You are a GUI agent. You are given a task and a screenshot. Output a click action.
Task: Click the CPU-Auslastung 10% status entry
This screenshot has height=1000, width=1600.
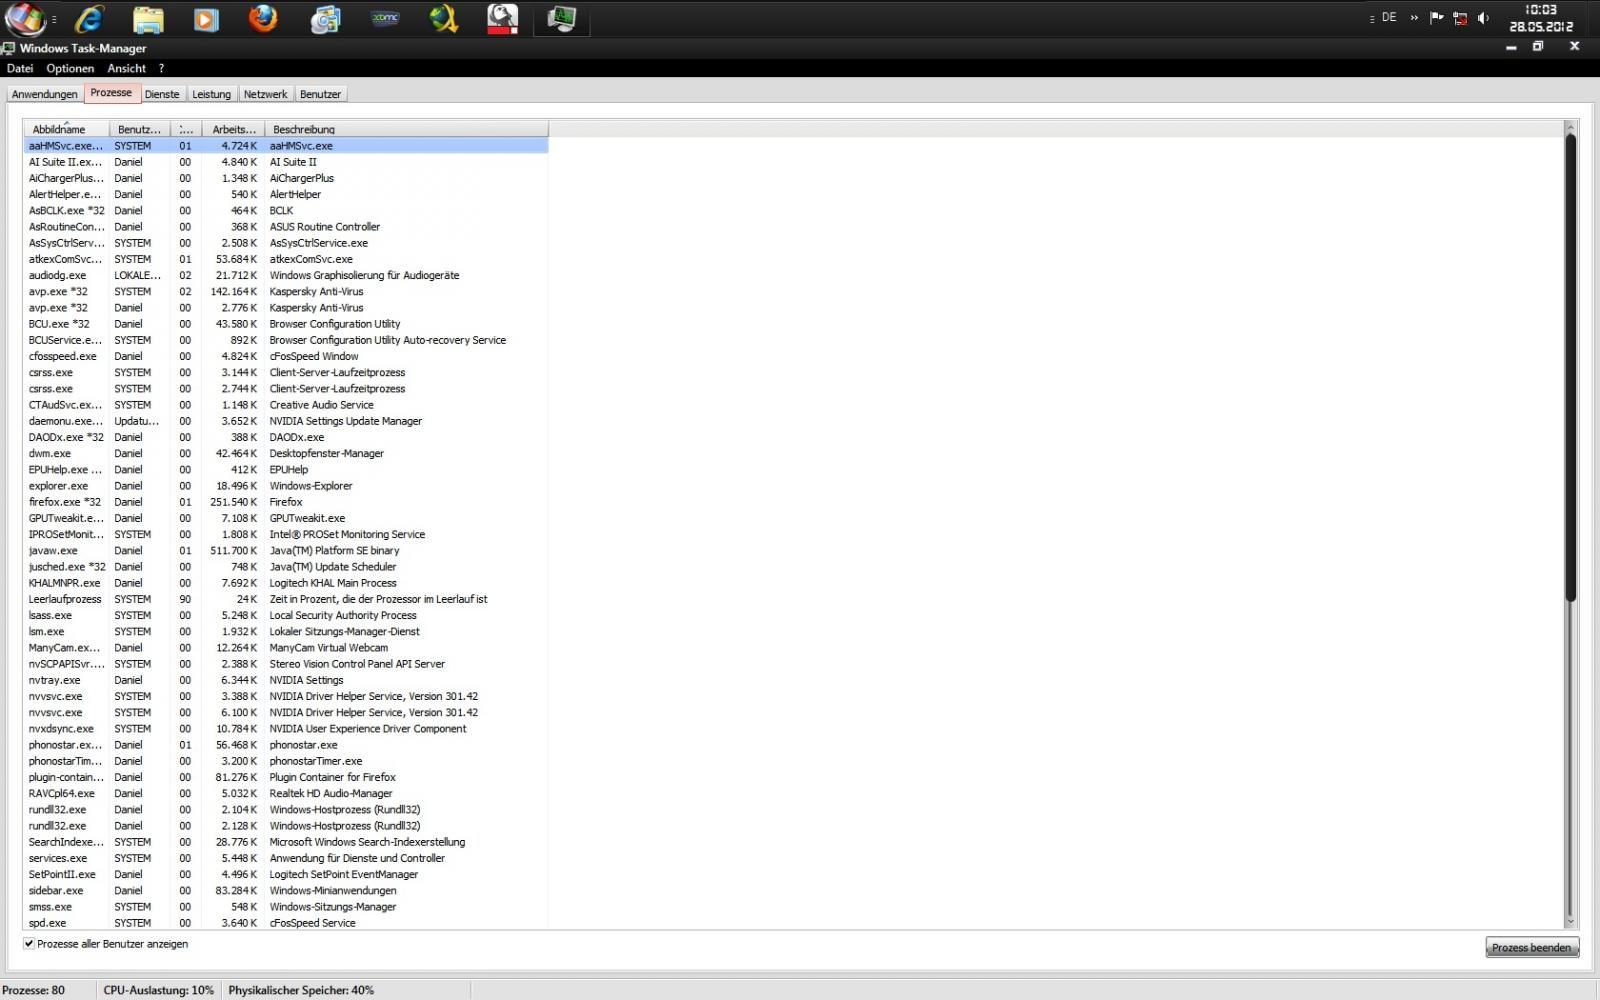pos(158,990)
